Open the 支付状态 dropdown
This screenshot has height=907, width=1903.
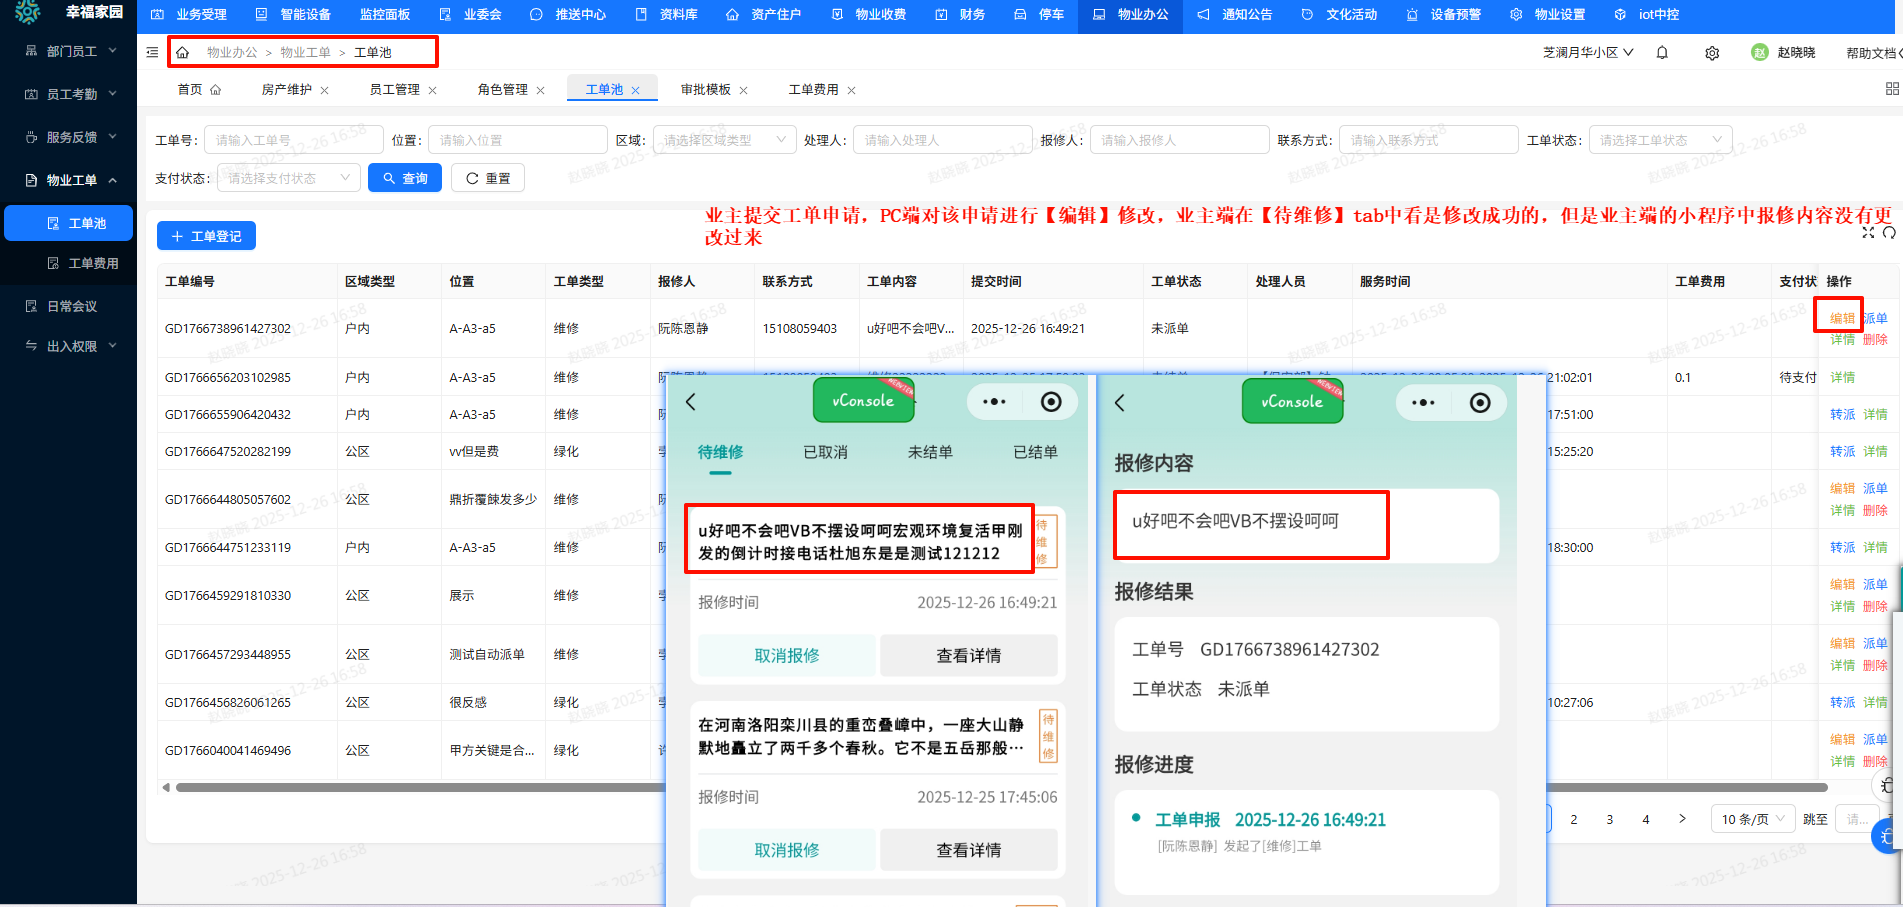click(x=289, y=178)
